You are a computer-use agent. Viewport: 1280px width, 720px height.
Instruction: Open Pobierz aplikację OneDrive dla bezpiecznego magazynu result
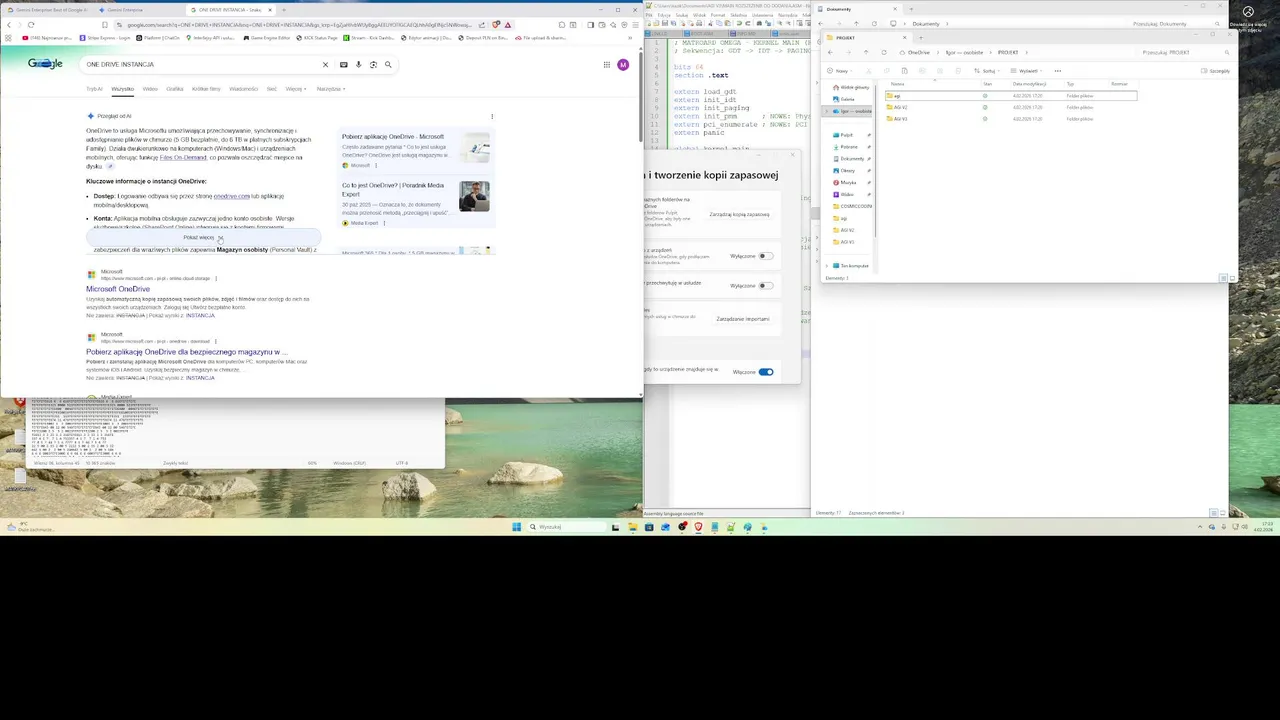point(186,352)
